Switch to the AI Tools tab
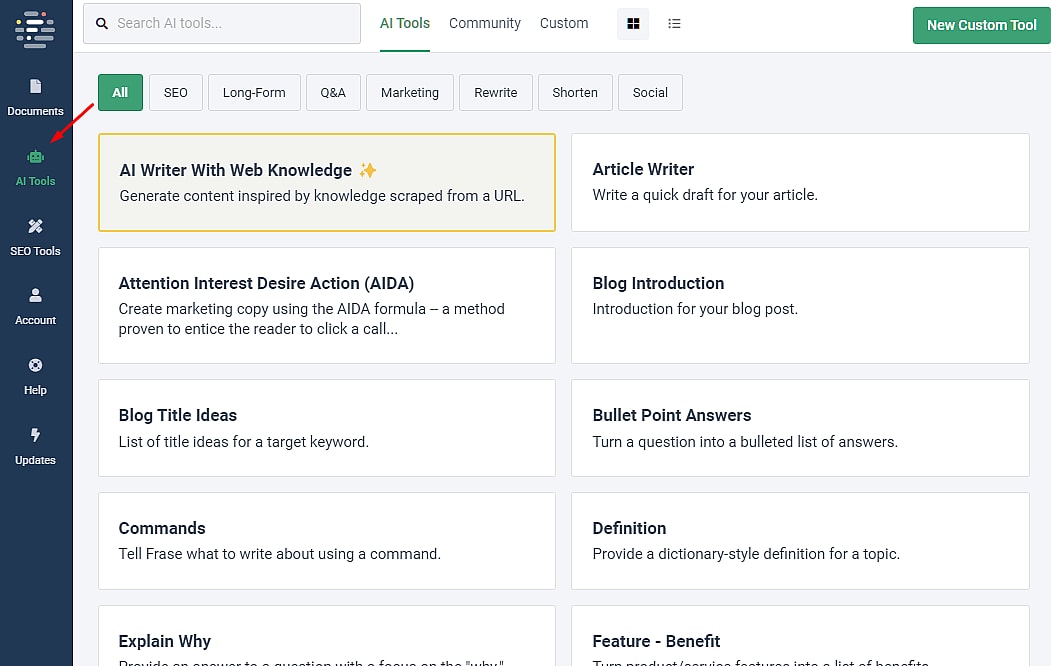This screenshot has width=1051, height=666. coord(405,23)
